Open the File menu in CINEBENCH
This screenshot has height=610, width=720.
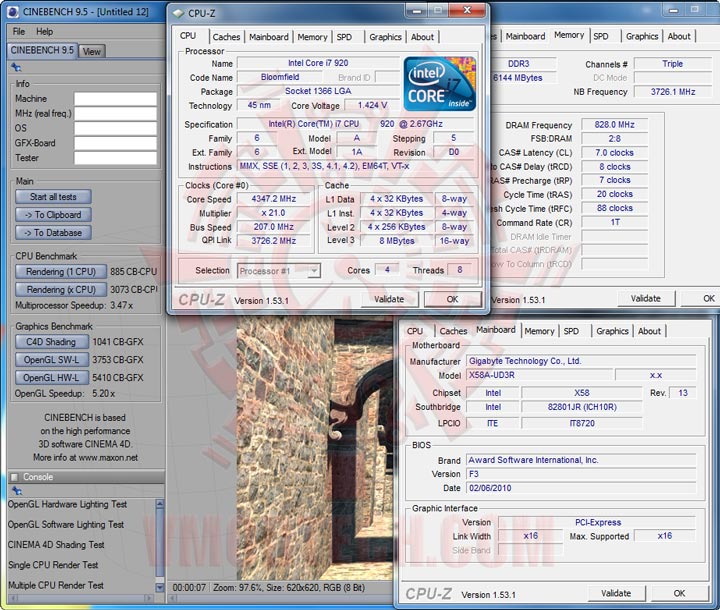[x=19, y=32]
